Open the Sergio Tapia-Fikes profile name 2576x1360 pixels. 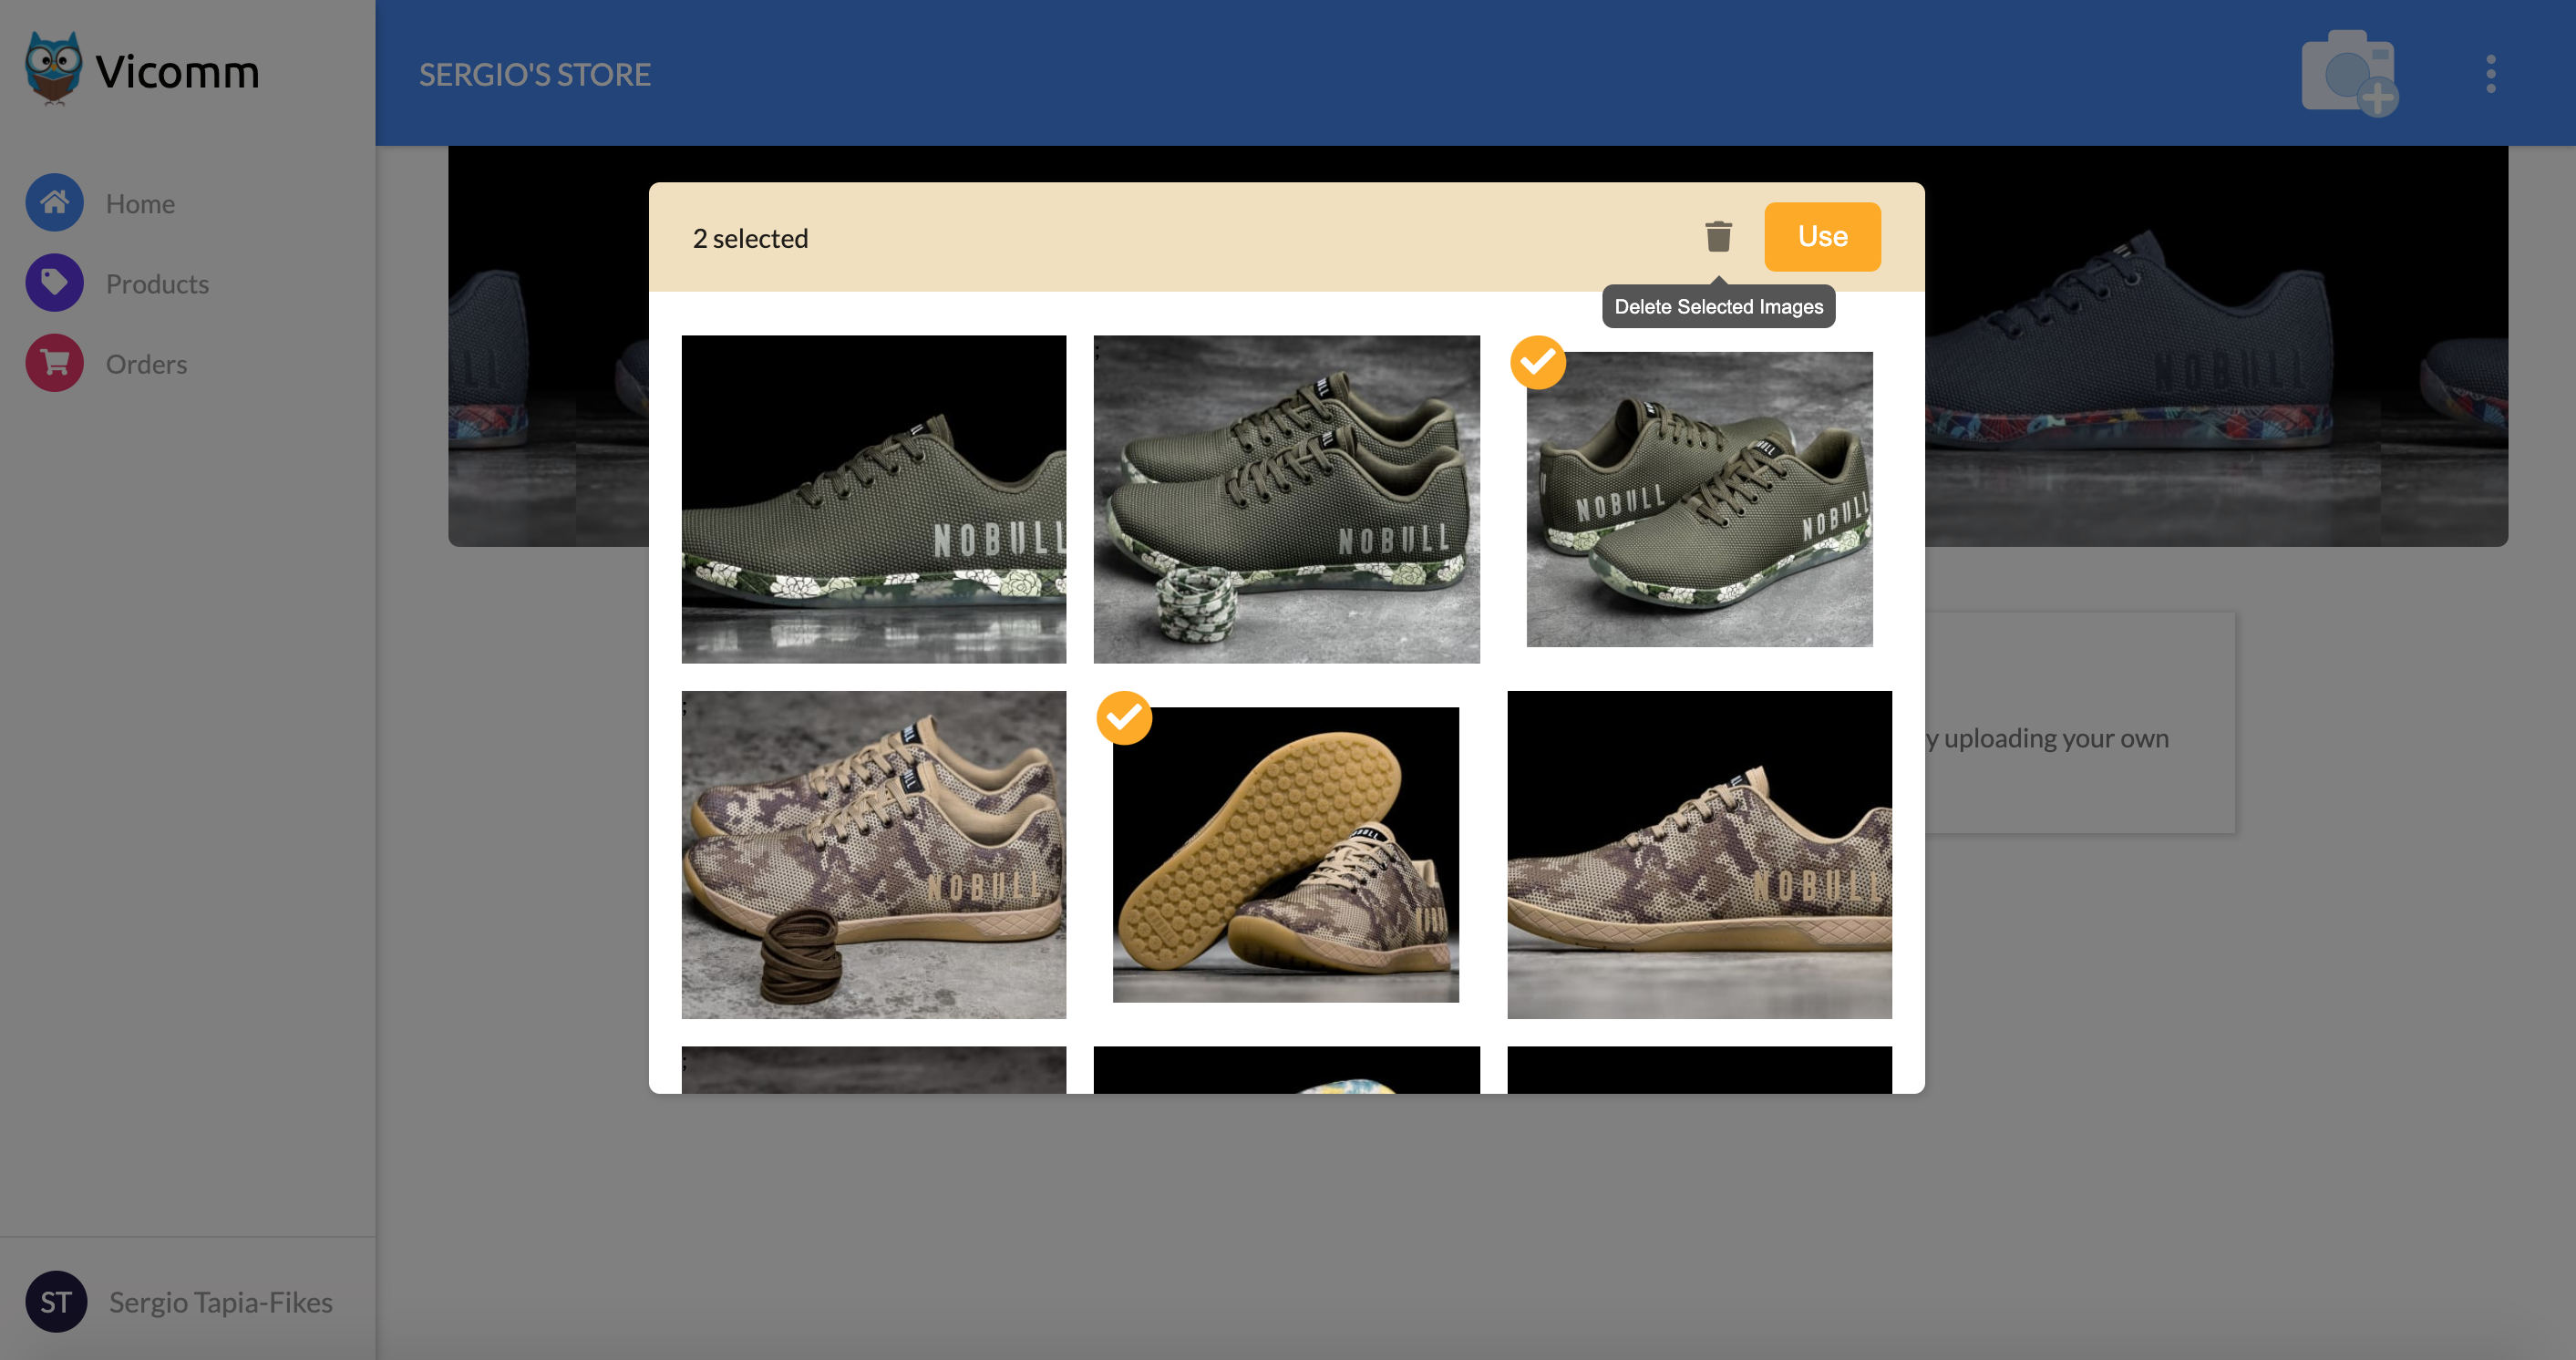pyautogui.click(x=221, y=1302)
